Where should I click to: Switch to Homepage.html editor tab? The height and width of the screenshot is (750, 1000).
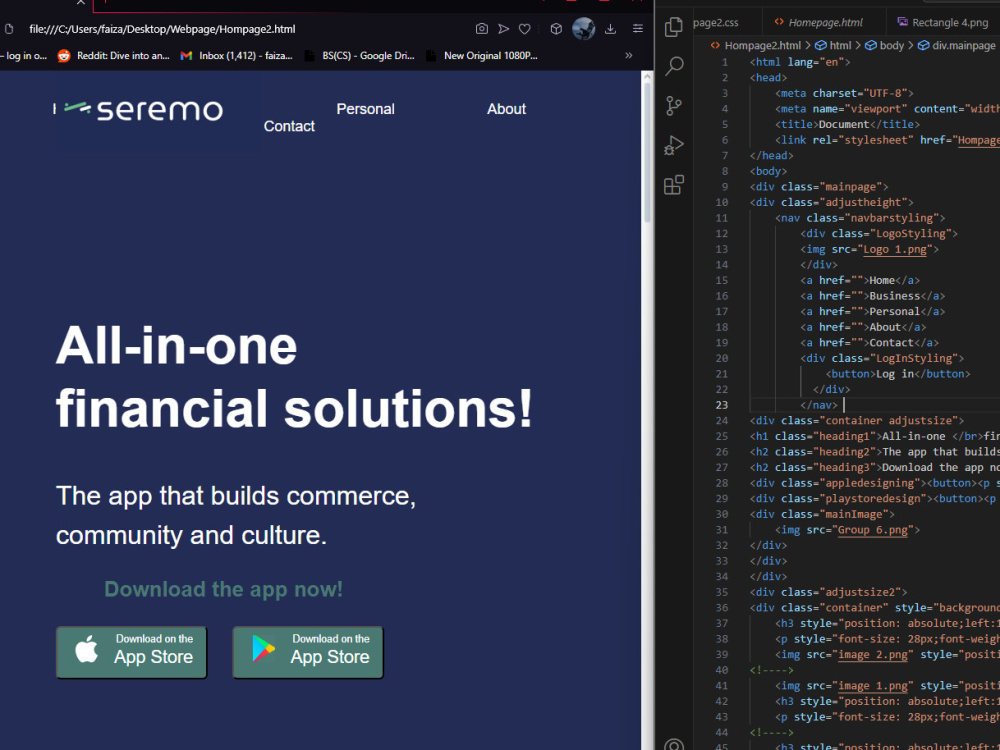coord(818,22)
